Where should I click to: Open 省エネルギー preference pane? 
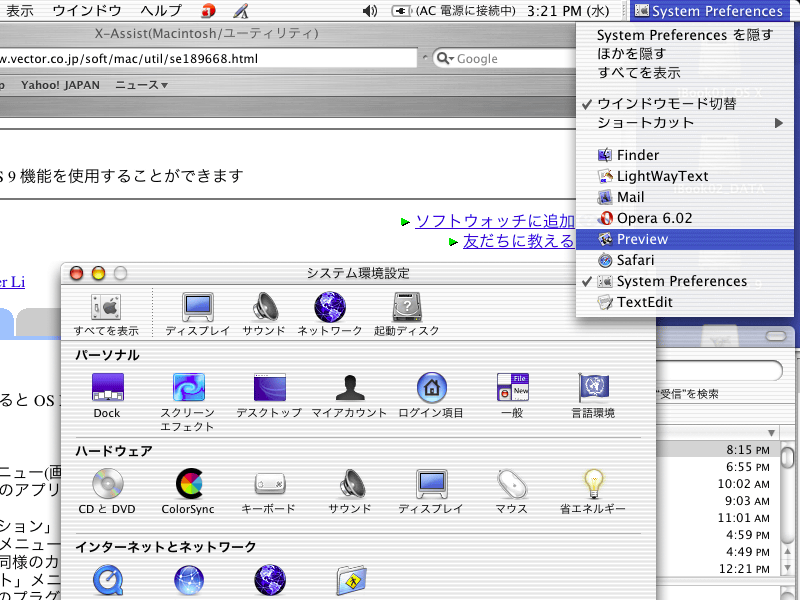click(593, 491)
